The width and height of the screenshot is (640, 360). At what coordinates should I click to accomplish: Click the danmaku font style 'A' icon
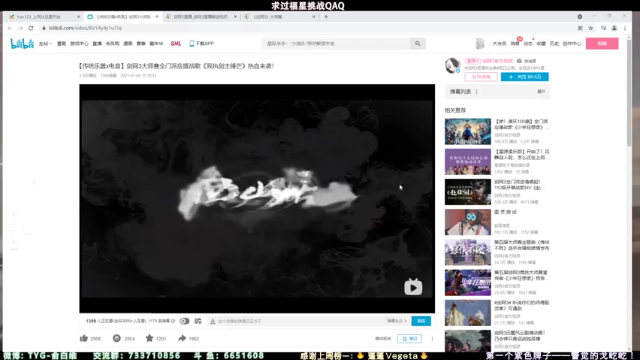coord(213,321)
